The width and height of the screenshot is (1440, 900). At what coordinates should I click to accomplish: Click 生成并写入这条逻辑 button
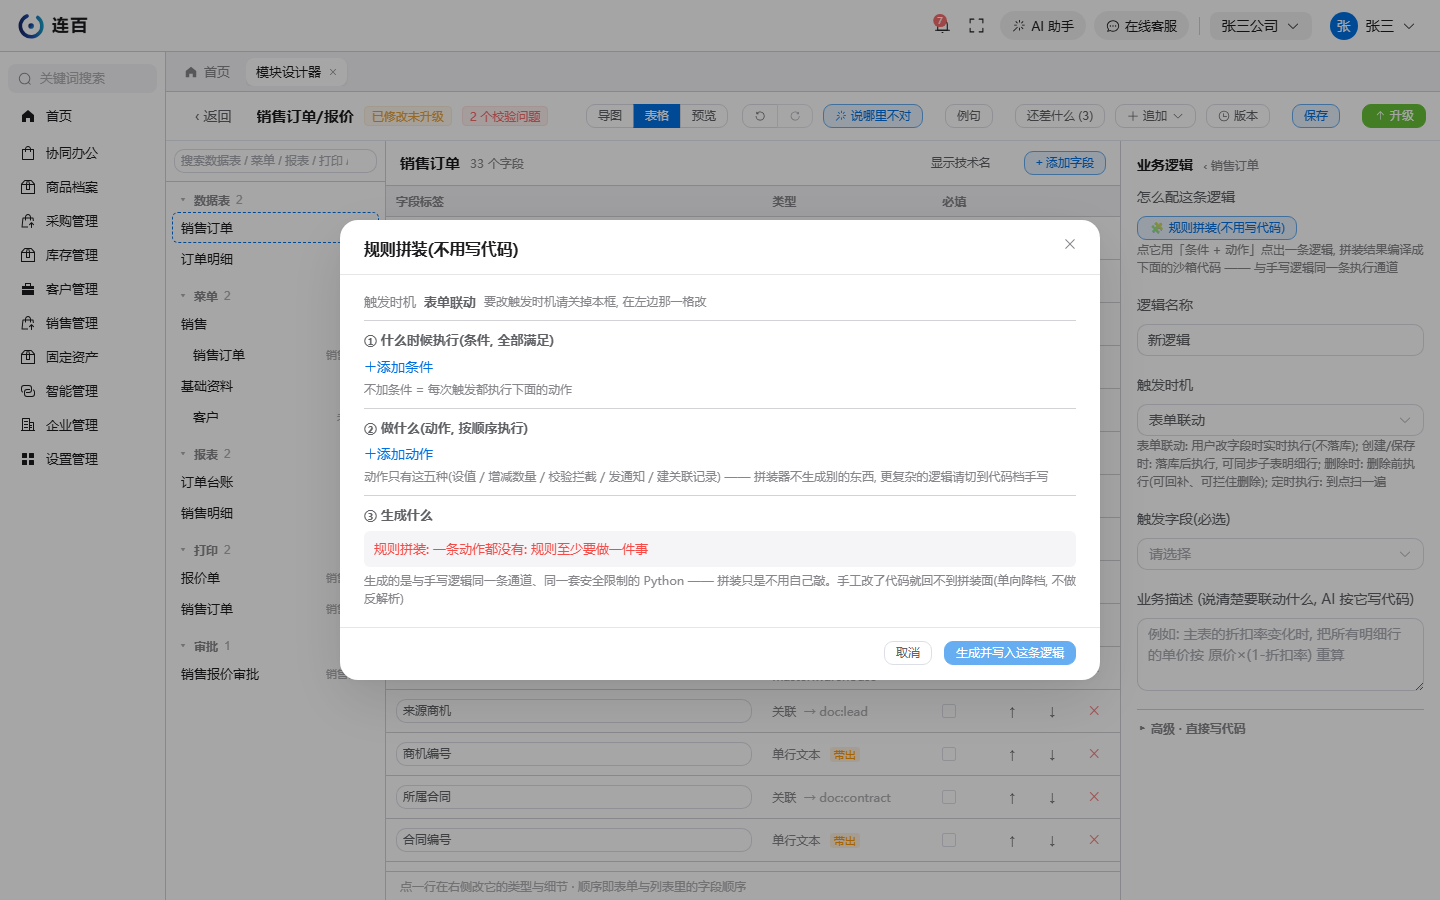[1010, 653]
